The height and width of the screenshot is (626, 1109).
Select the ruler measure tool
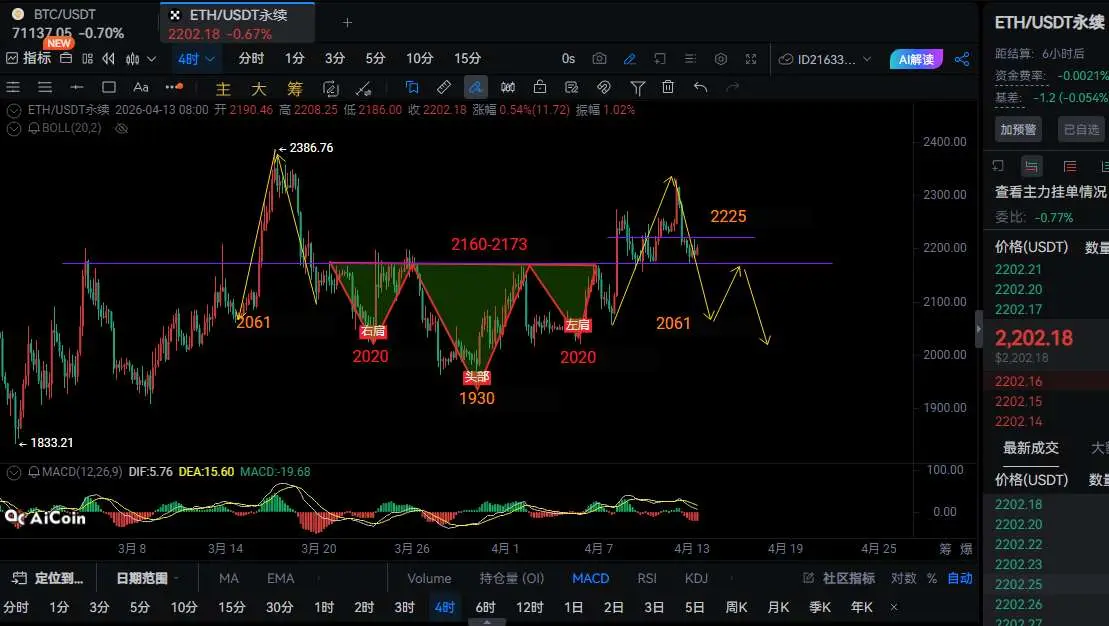443,87
